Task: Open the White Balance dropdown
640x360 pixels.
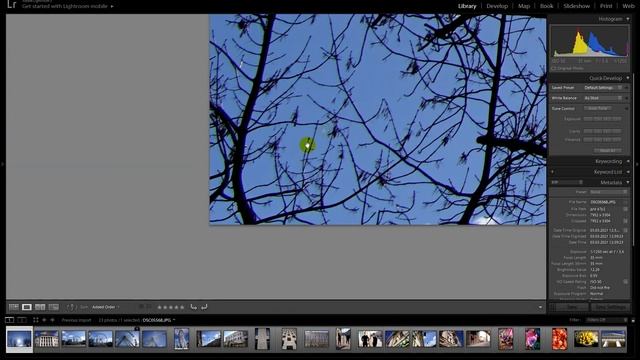Action: [x=603, y=98]
